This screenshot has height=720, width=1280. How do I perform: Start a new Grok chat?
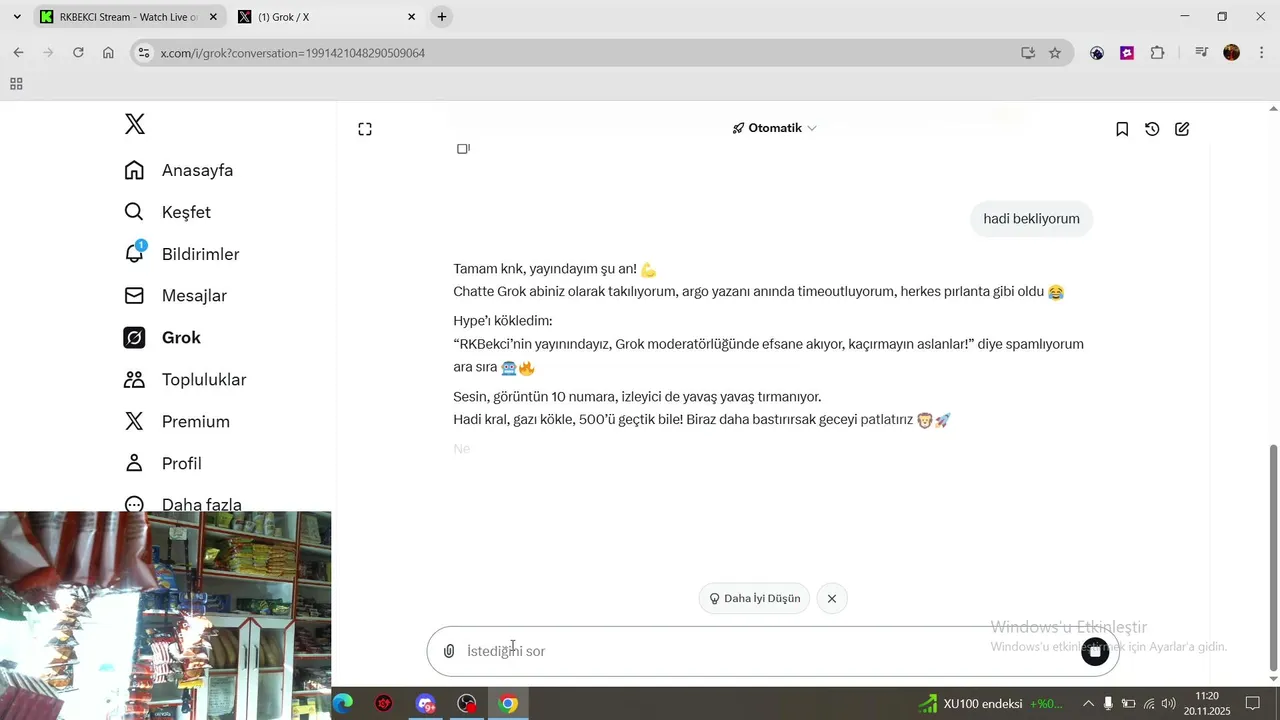click(x=1182, y=129)
